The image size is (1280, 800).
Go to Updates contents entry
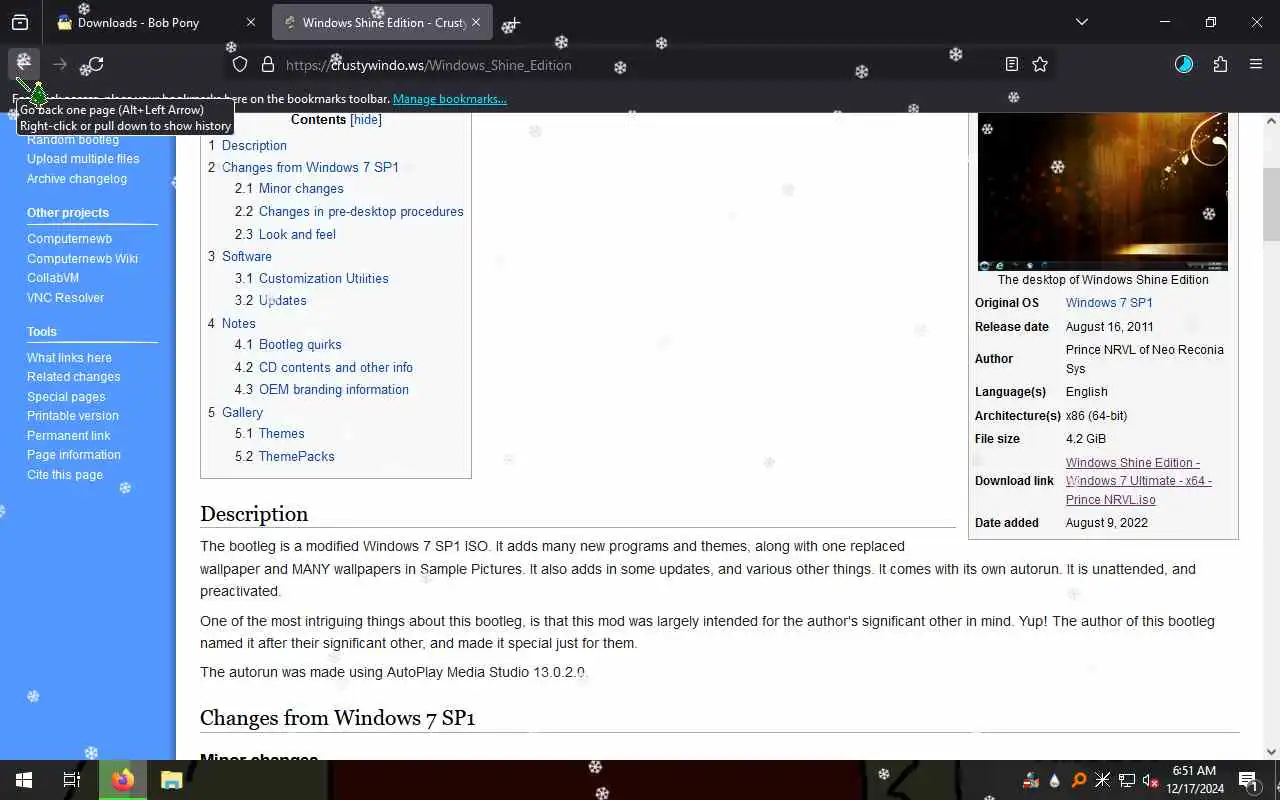(x=282, y=300)
